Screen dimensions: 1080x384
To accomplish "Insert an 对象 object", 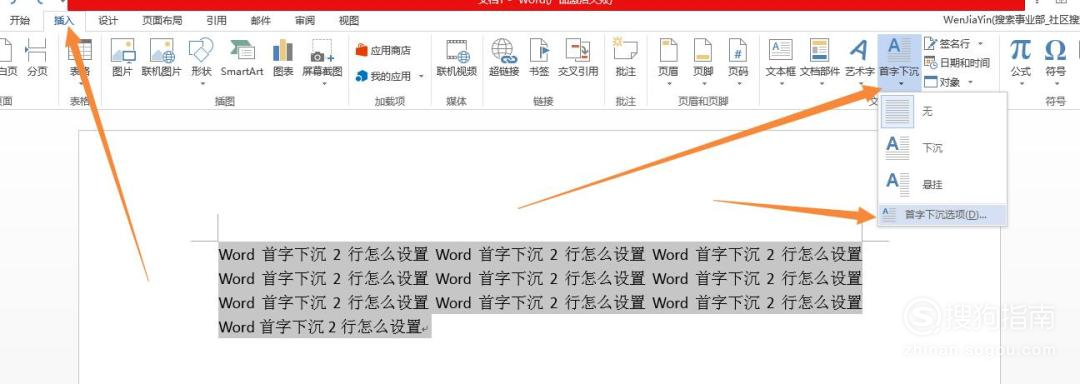I will click(x=943, y=82).
